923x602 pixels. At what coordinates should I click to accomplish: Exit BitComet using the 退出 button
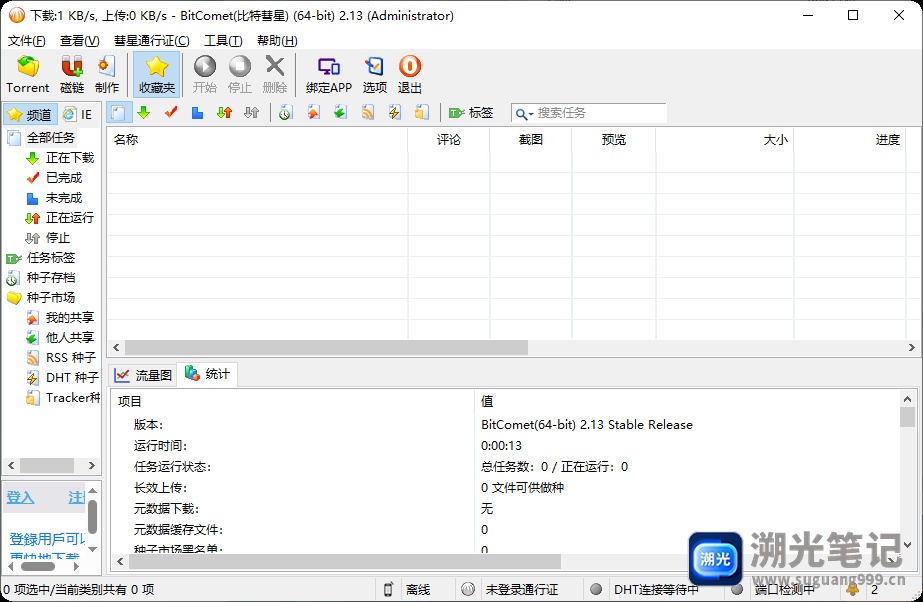[410, 74]
